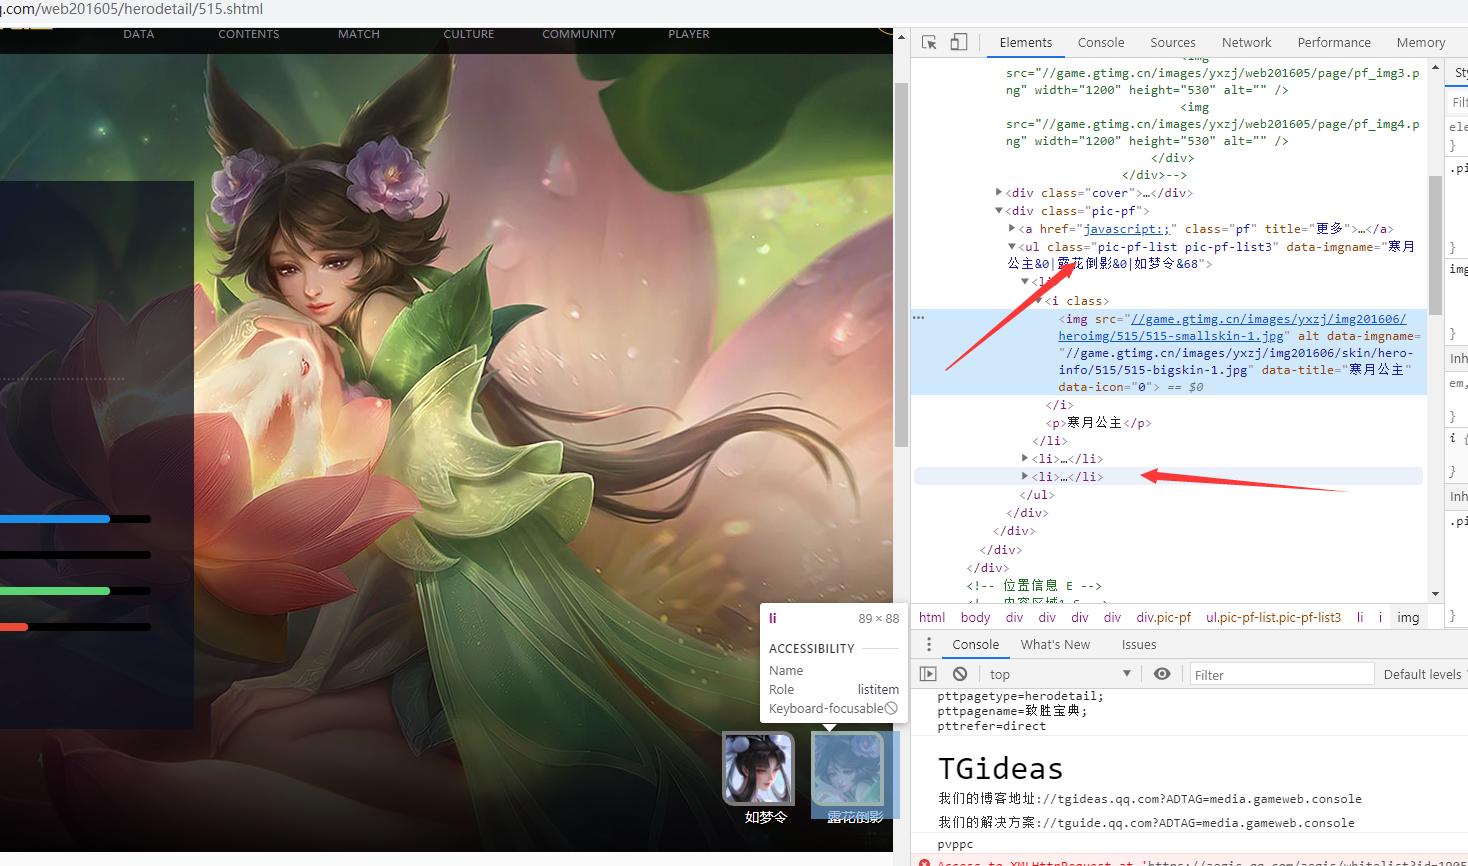Expand the highlighted last li node
This screenshot has width=1468, height=866.
click(x=1025, y=476)
